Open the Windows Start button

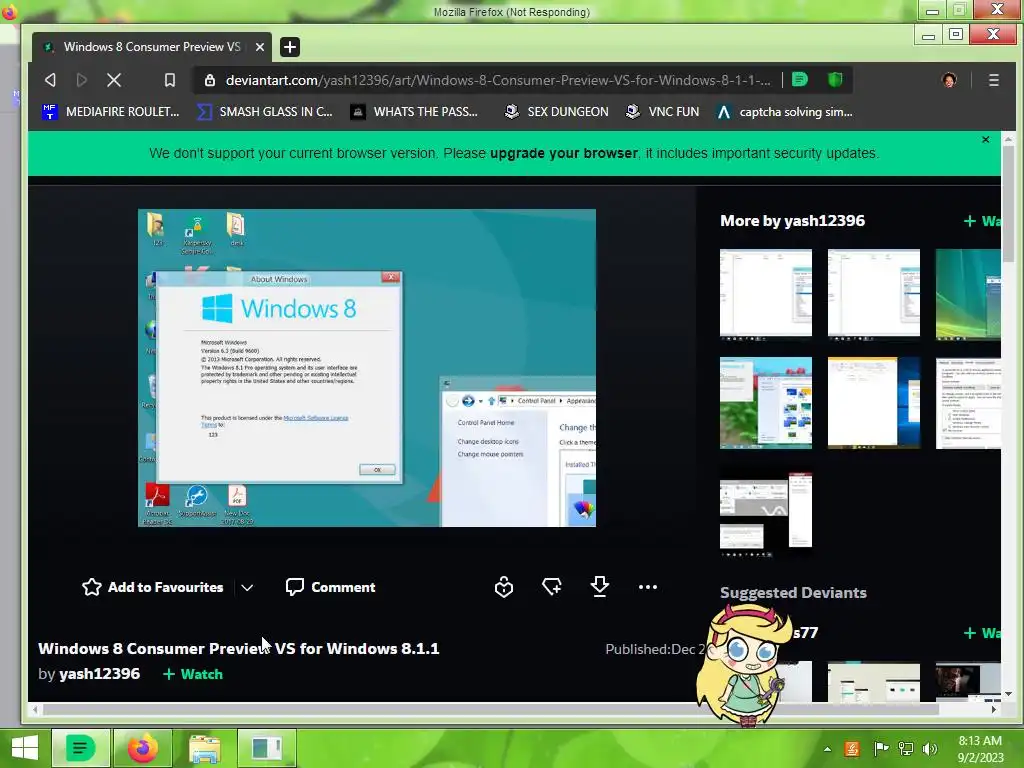(25, 748)
